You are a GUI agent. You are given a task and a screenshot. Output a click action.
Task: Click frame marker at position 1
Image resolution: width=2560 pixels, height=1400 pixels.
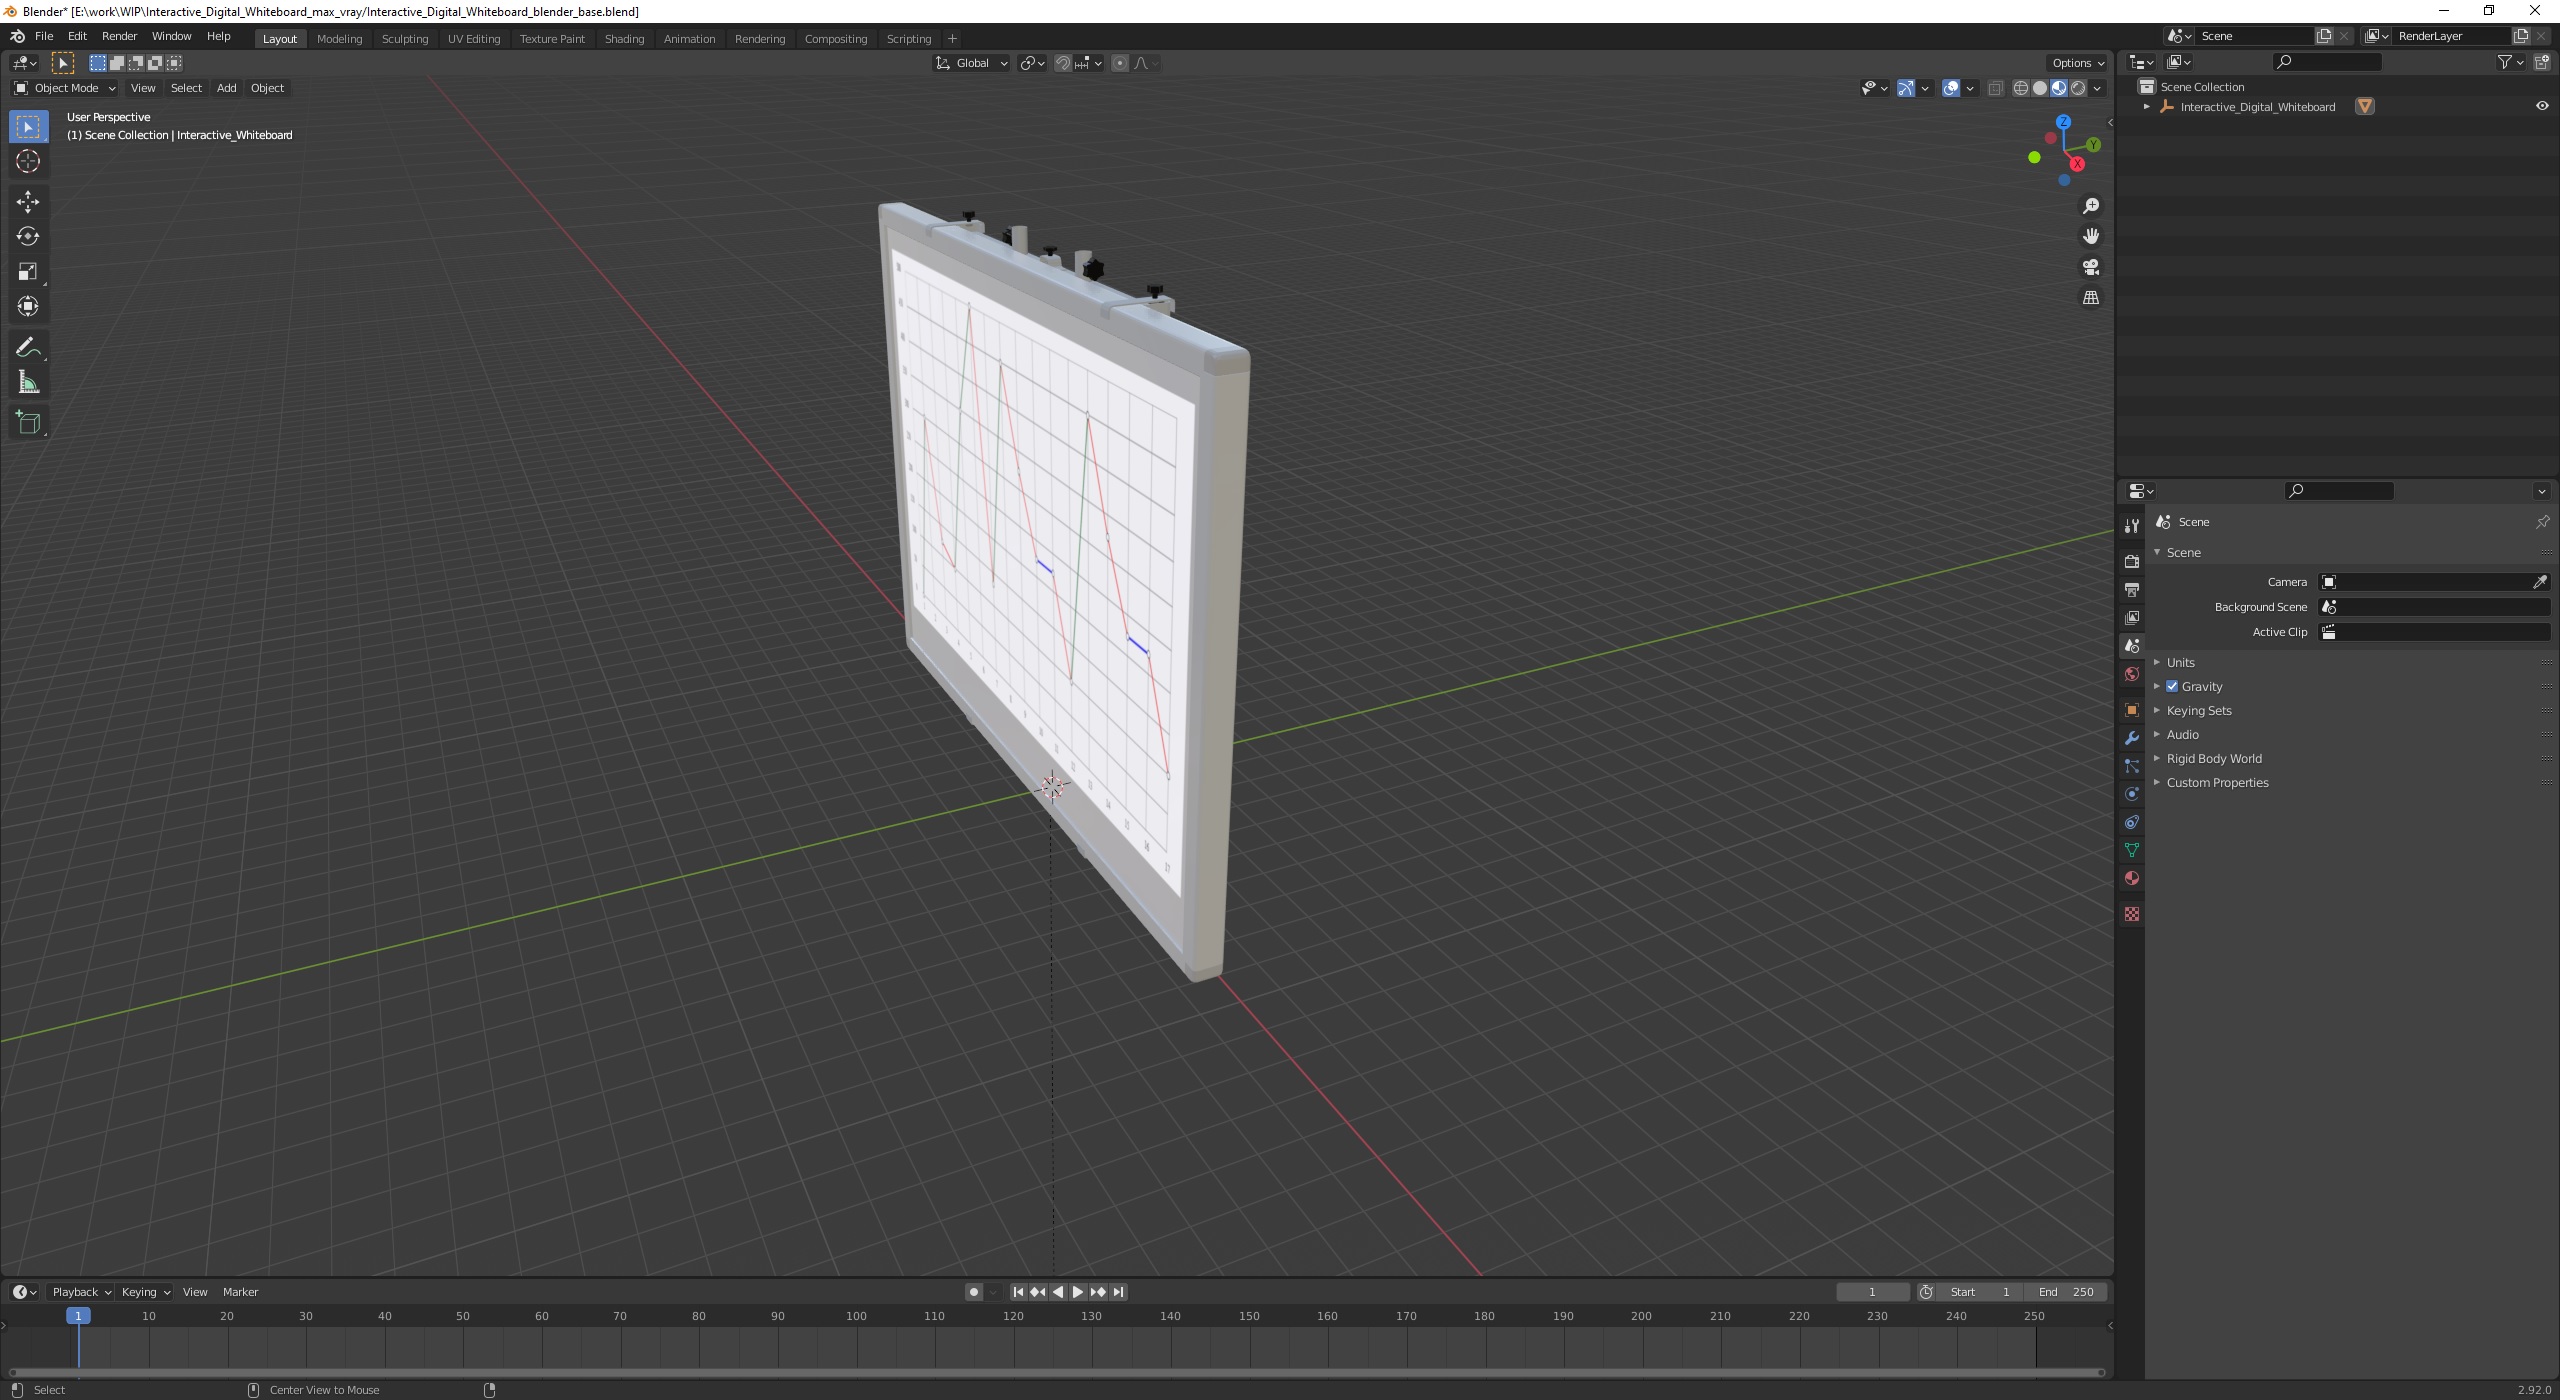coord(76,1314)
